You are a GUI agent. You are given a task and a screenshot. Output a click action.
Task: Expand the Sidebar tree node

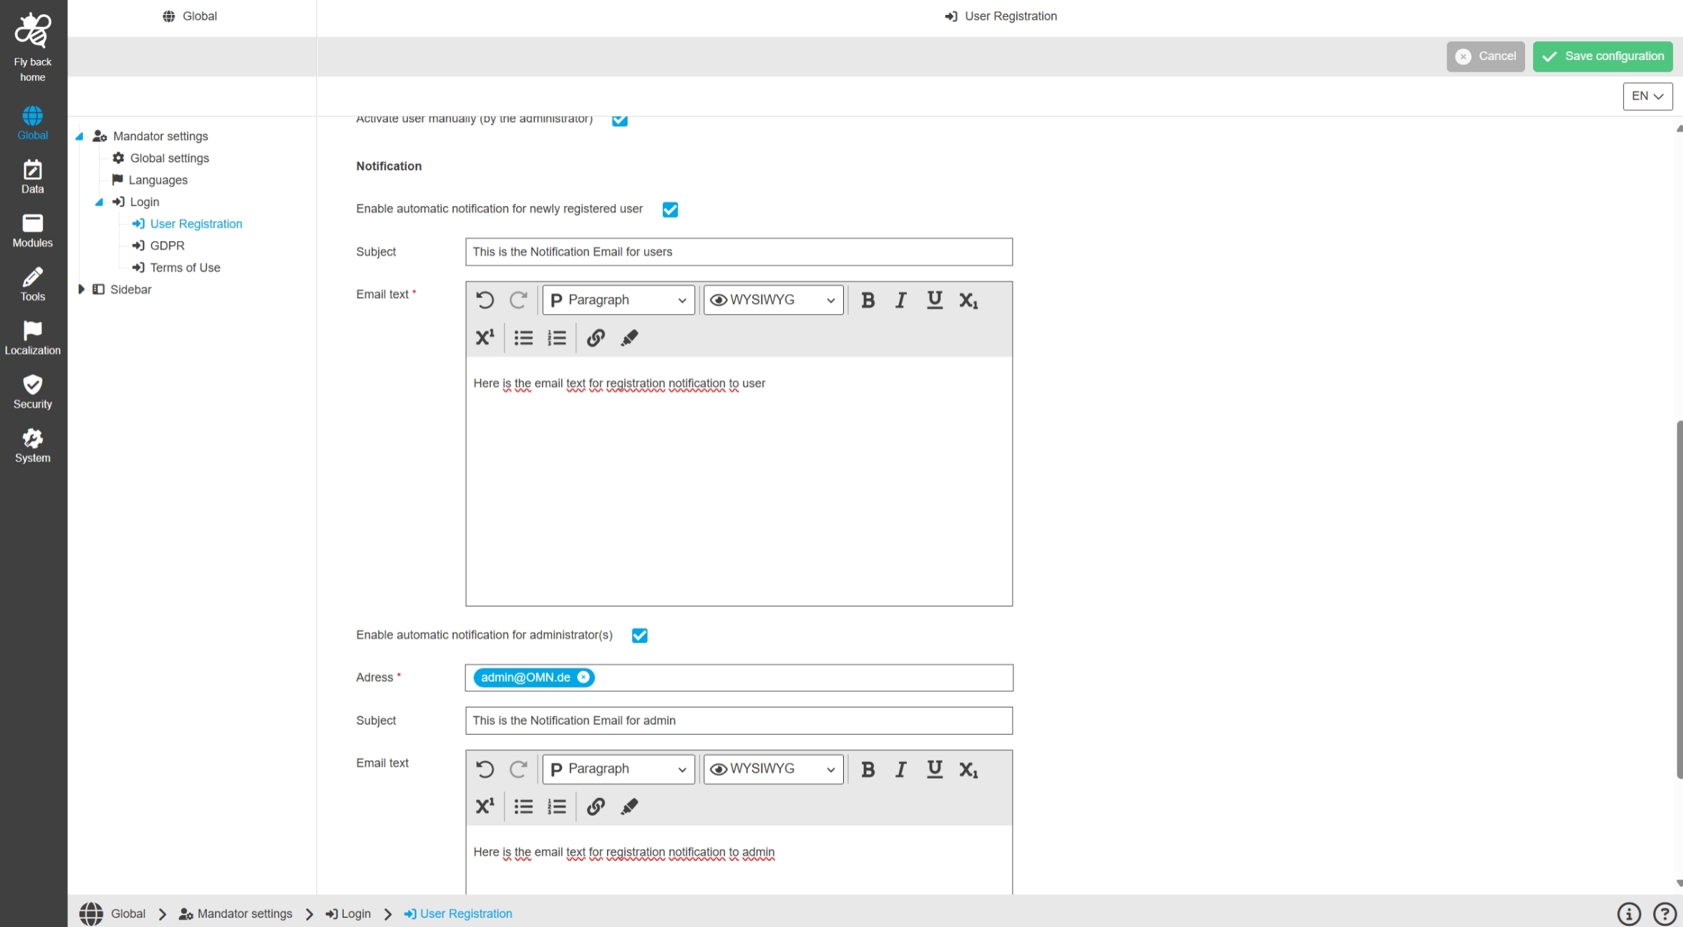(81, 290)
